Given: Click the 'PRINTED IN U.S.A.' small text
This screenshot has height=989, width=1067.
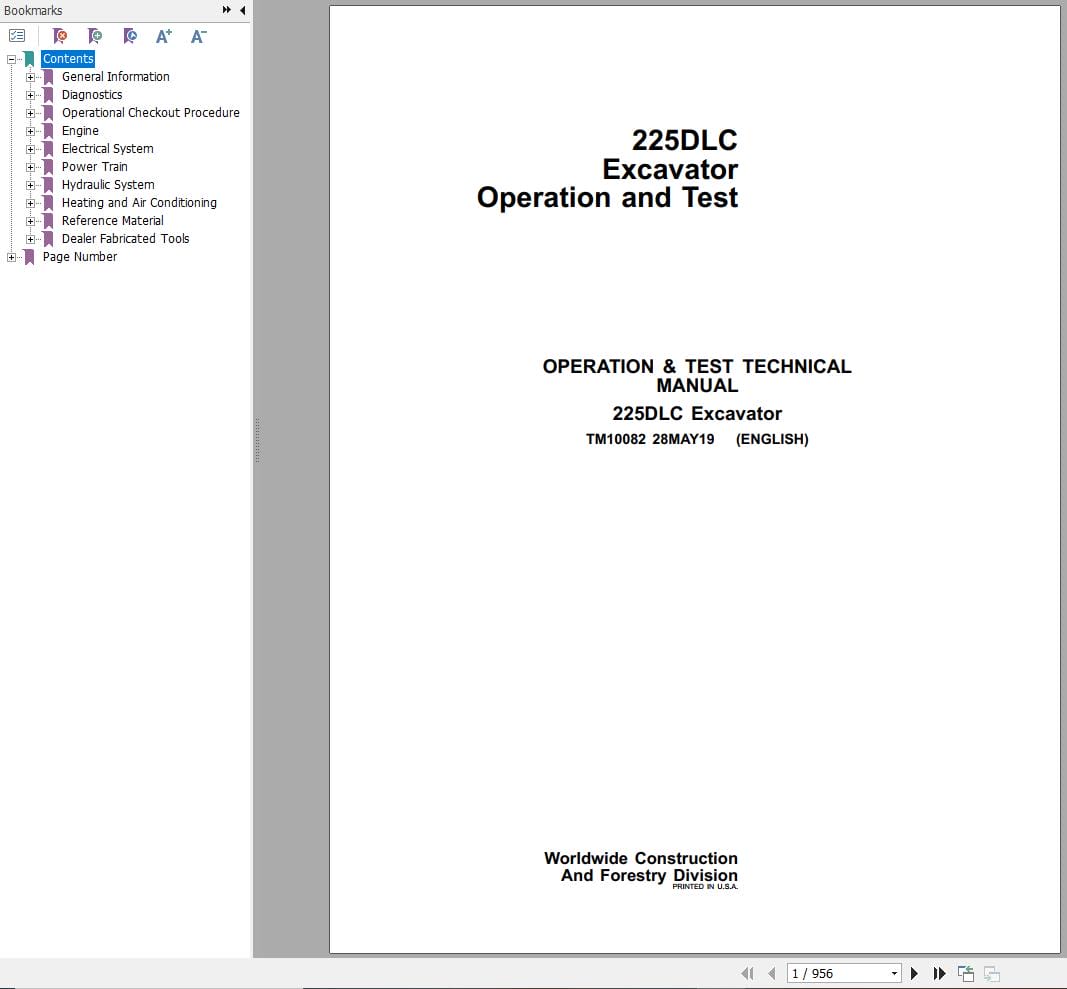Looking at the screenshot, I should click(x=705, y=886).
